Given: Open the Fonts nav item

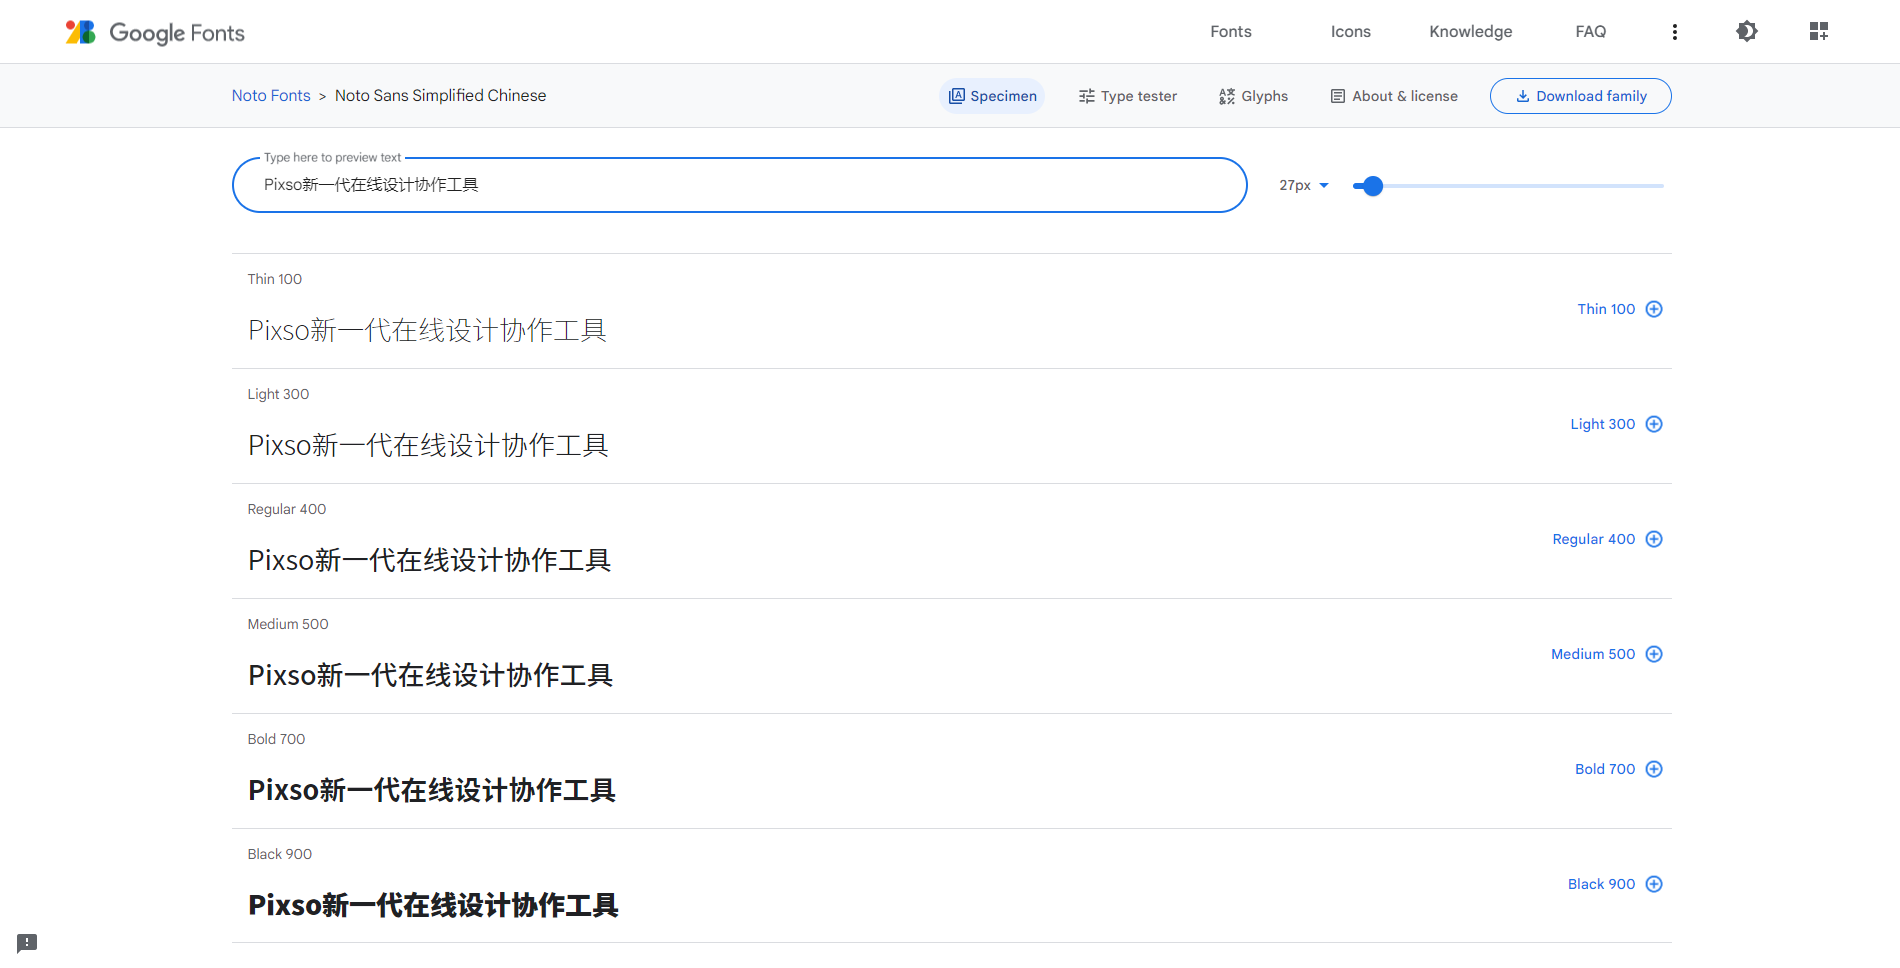Looking at the screenshot, I should point(1231,31).
